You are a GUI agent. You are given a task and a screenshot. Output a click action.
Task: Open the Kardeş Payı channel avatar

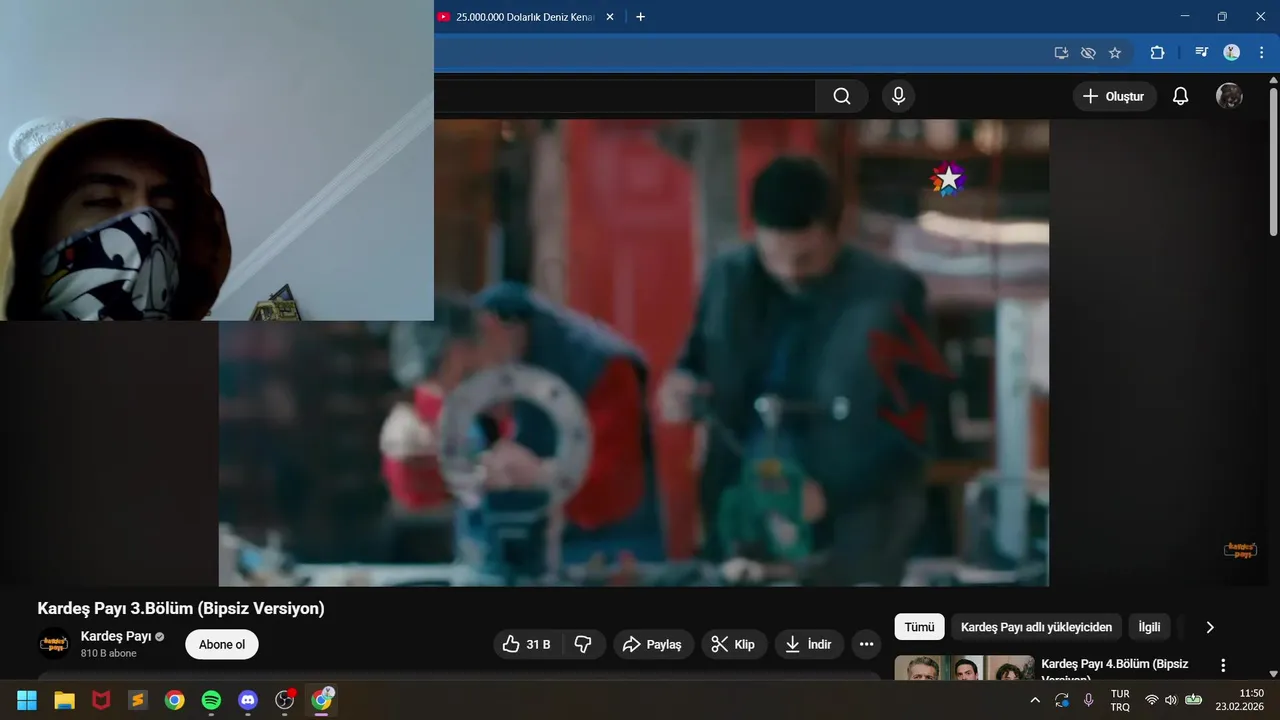pos(54,644)
